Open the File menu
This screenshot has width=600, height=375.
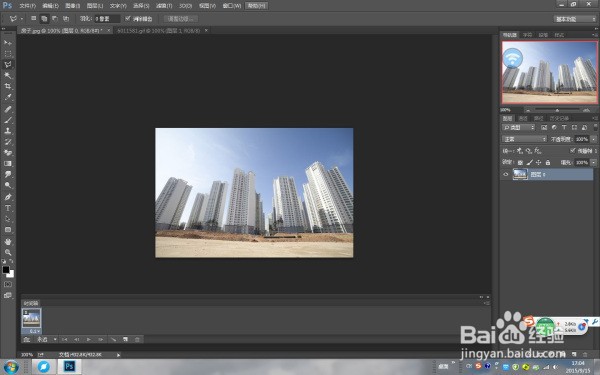27,6
